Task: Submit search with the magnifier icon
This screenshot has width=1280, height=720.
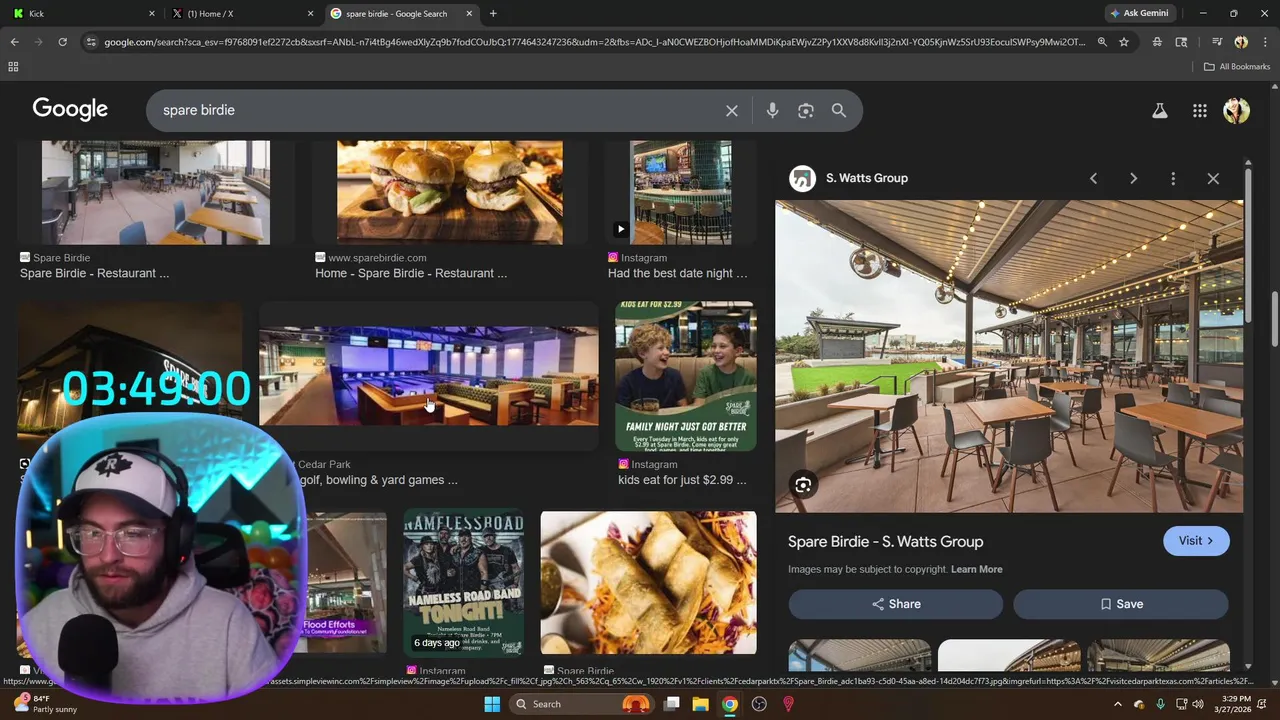Action: click(839, 110)
